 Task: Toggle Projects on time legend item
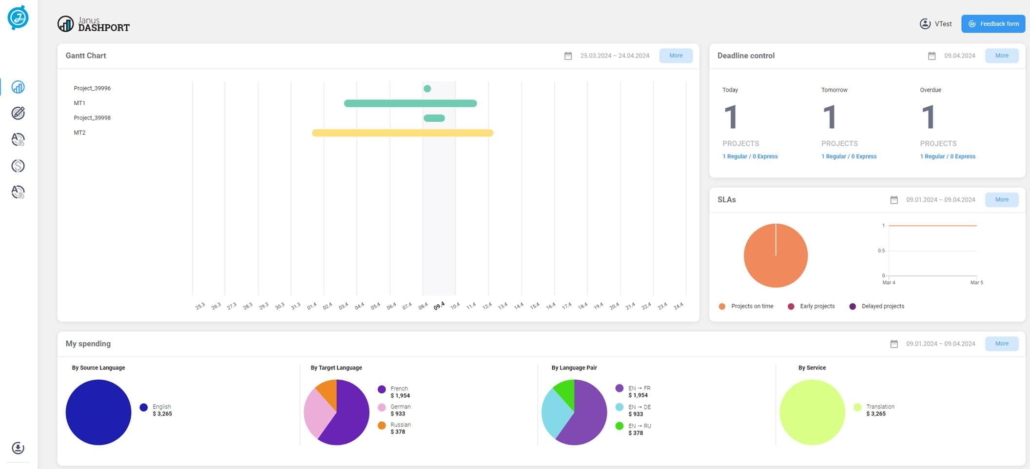pos(723,306)
